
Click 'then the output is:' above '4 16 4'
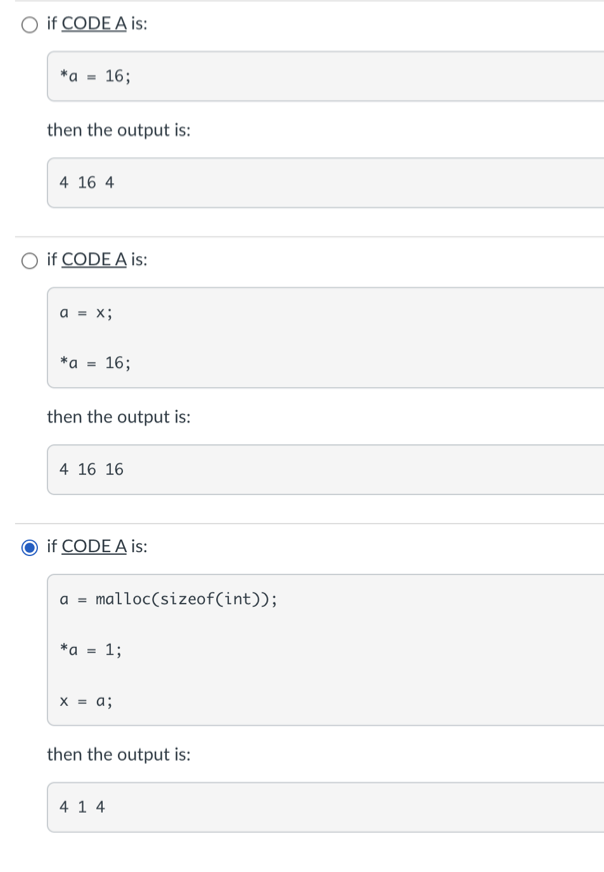[x=119, y=130]
